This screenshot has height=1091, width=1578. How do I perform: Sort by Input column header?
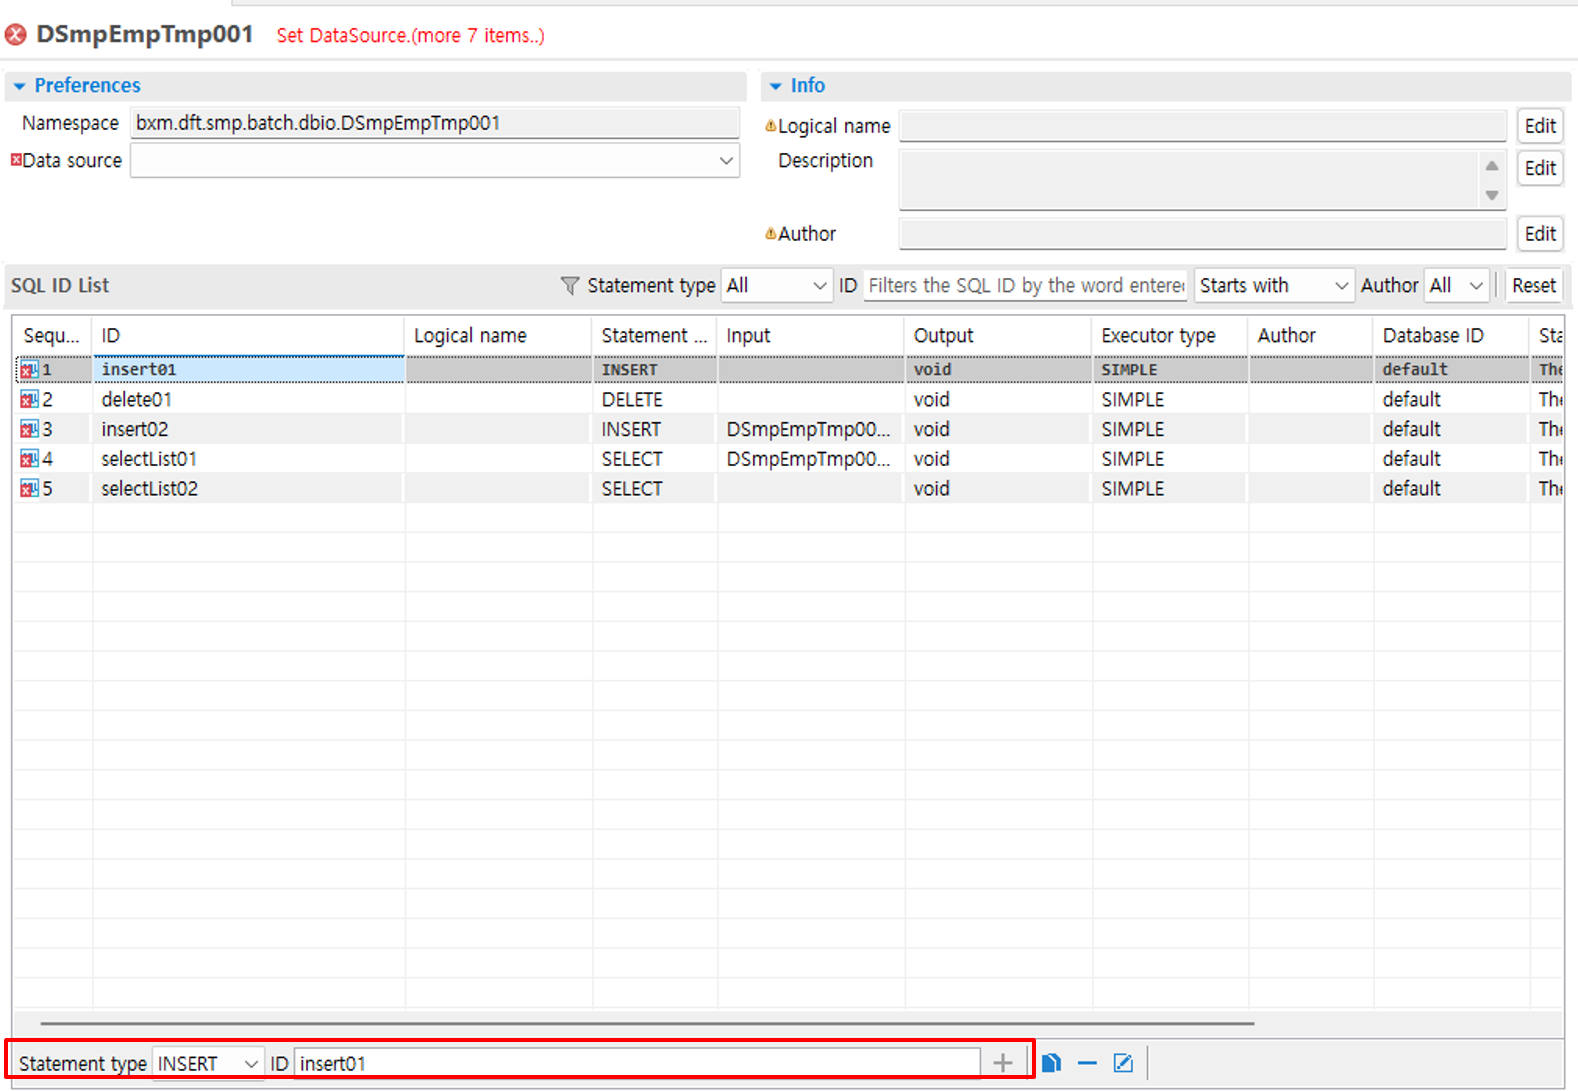click(x=811, y=336)
